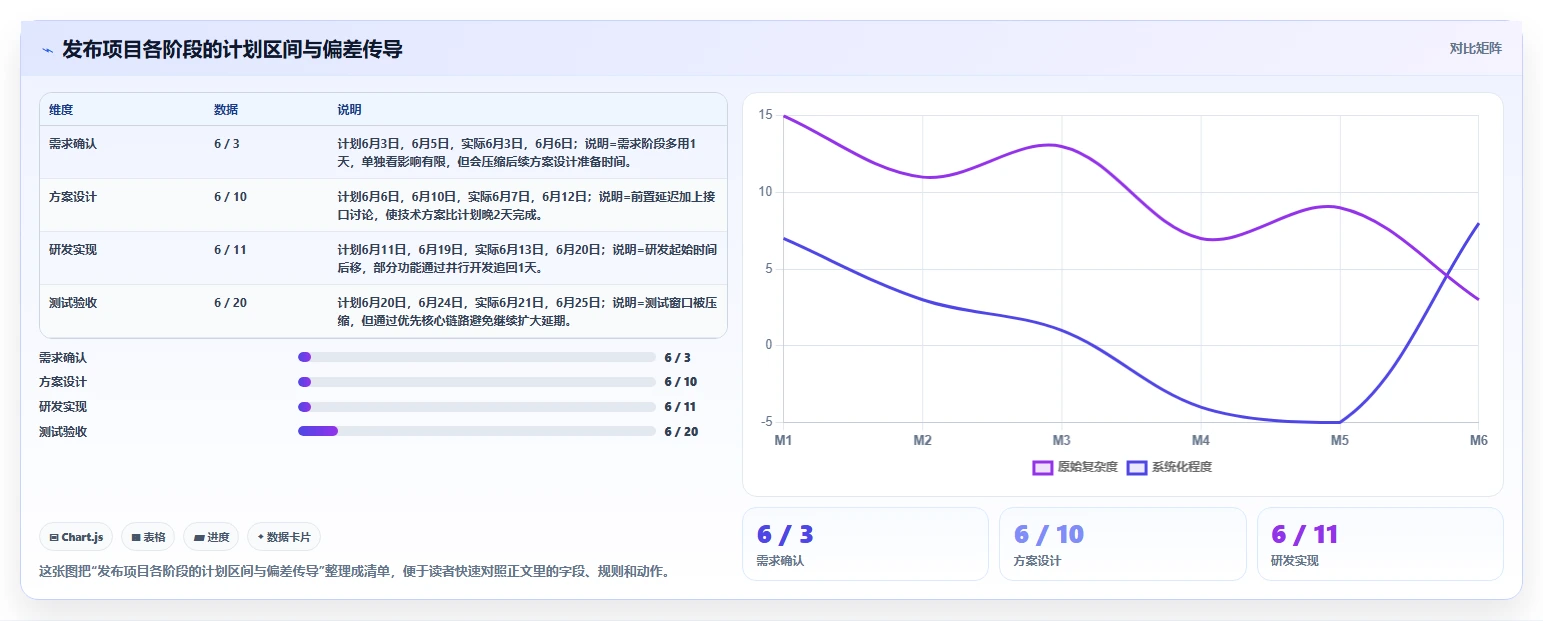
Task: Click the 测试验收 description about 核心链路
Action: click(x=527, y=311)
